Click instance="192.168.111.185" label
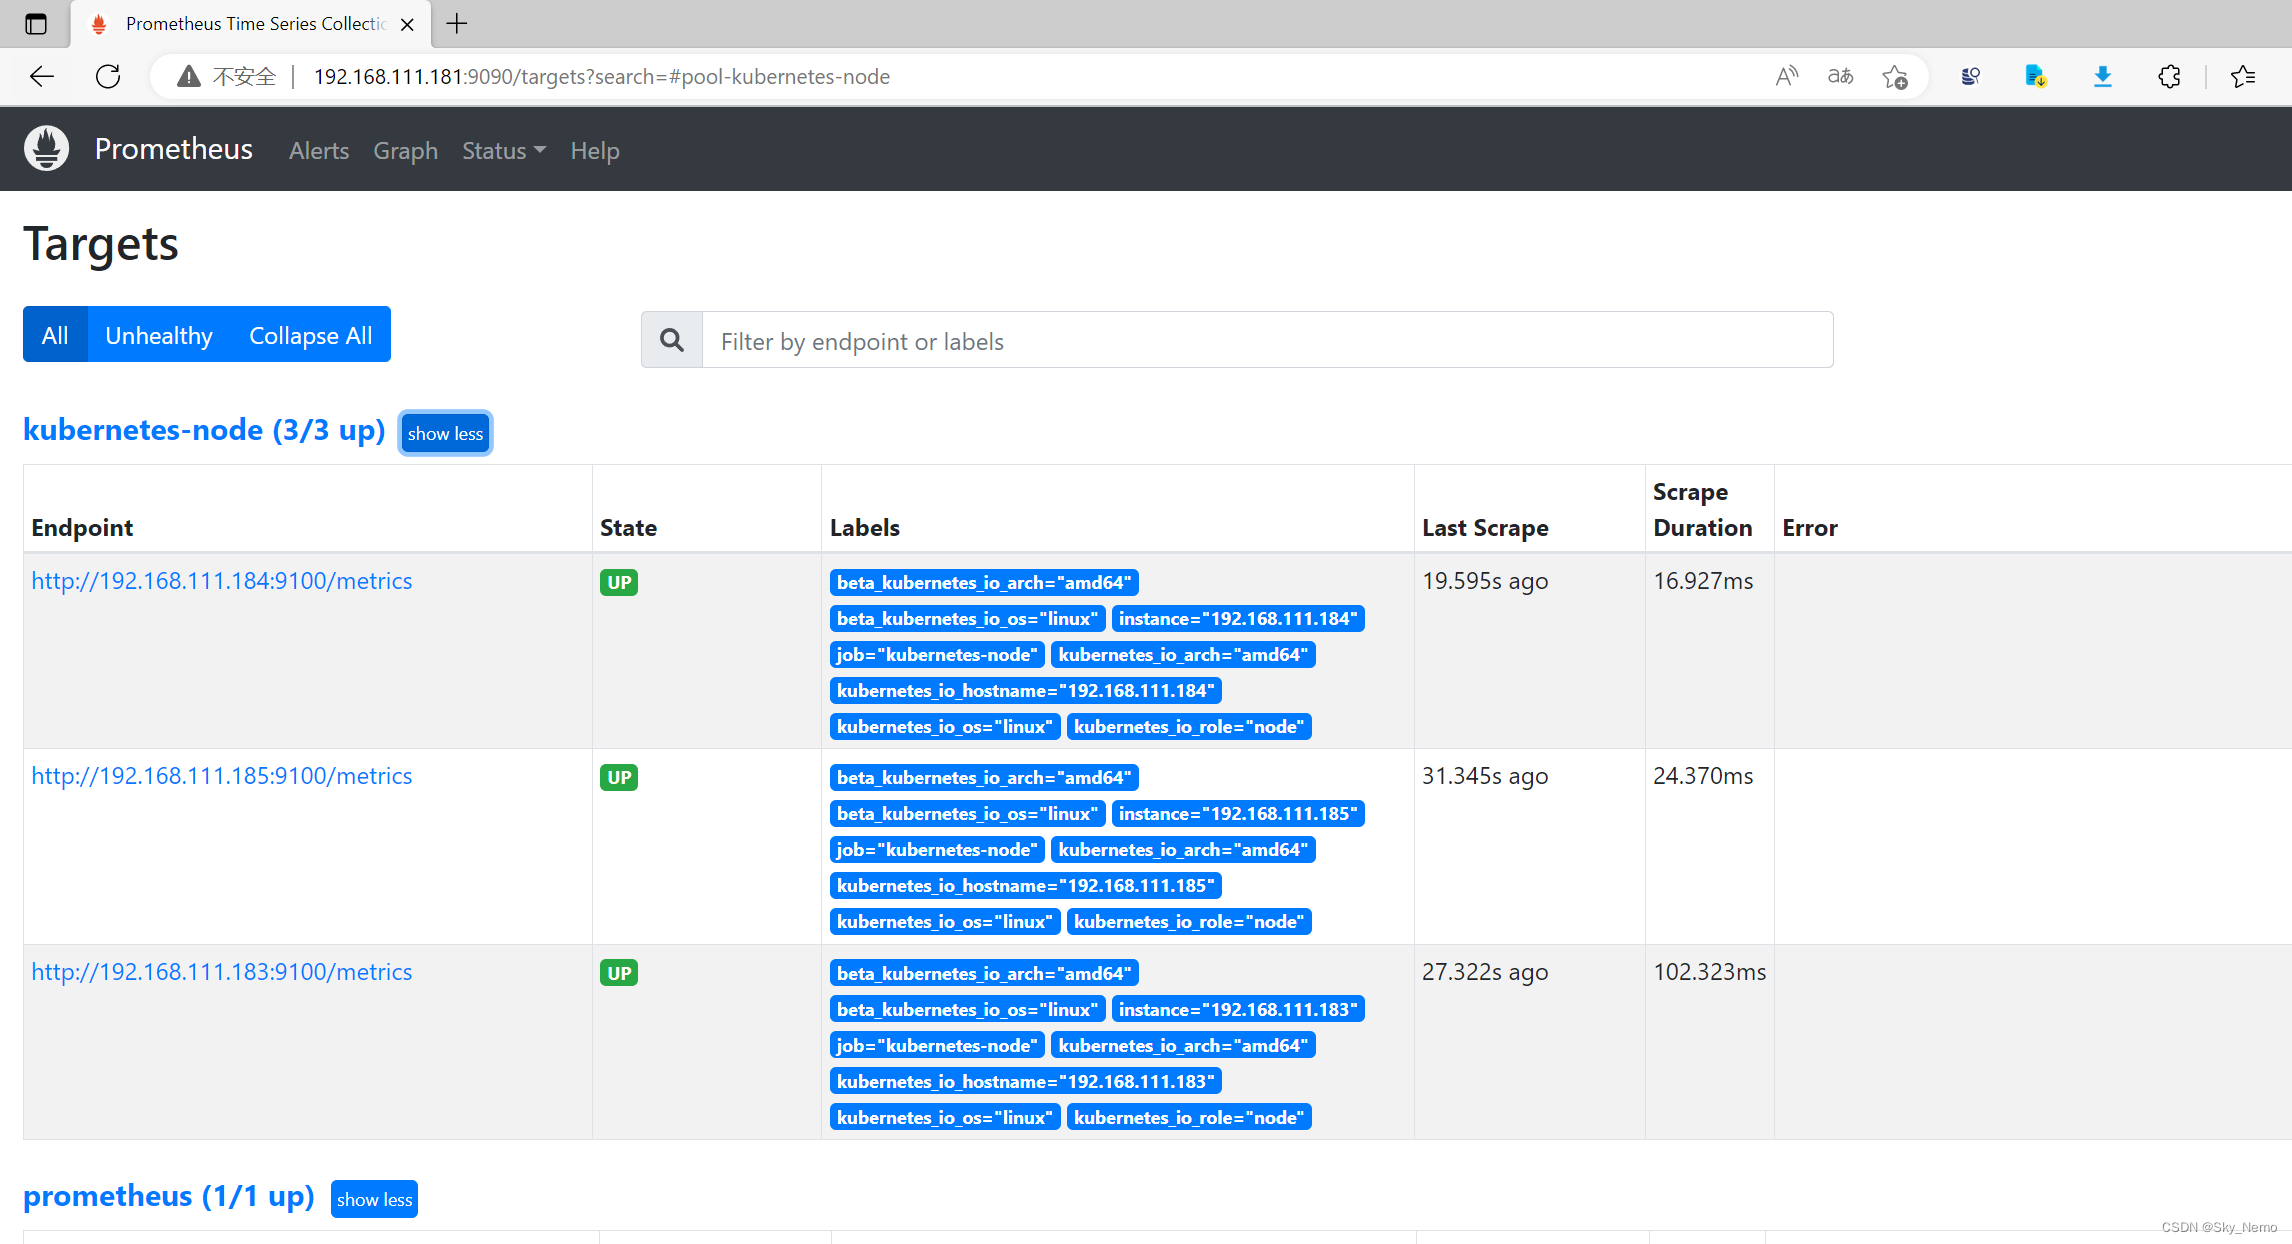The width and height of the screenshot is (2292, 1244). click(x=1238, y=814)
